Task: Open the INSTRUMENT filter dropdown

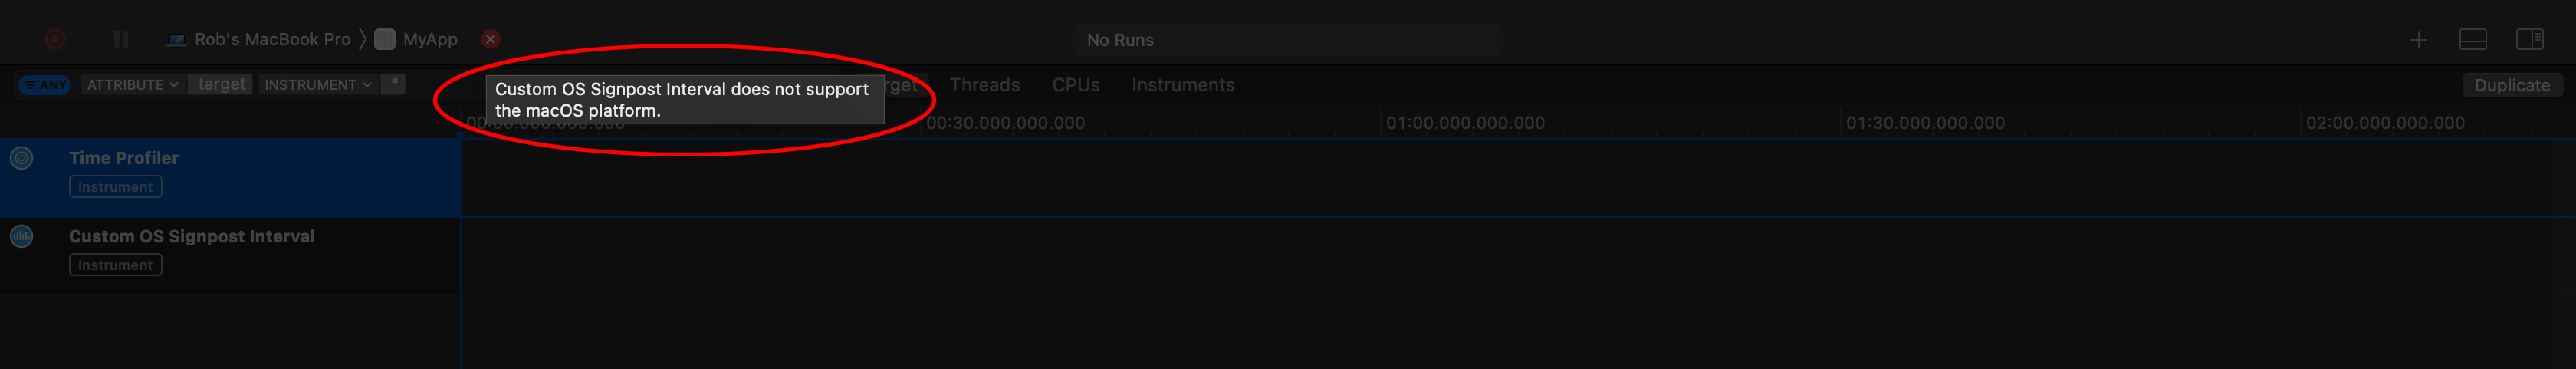Action: point(317,85)
